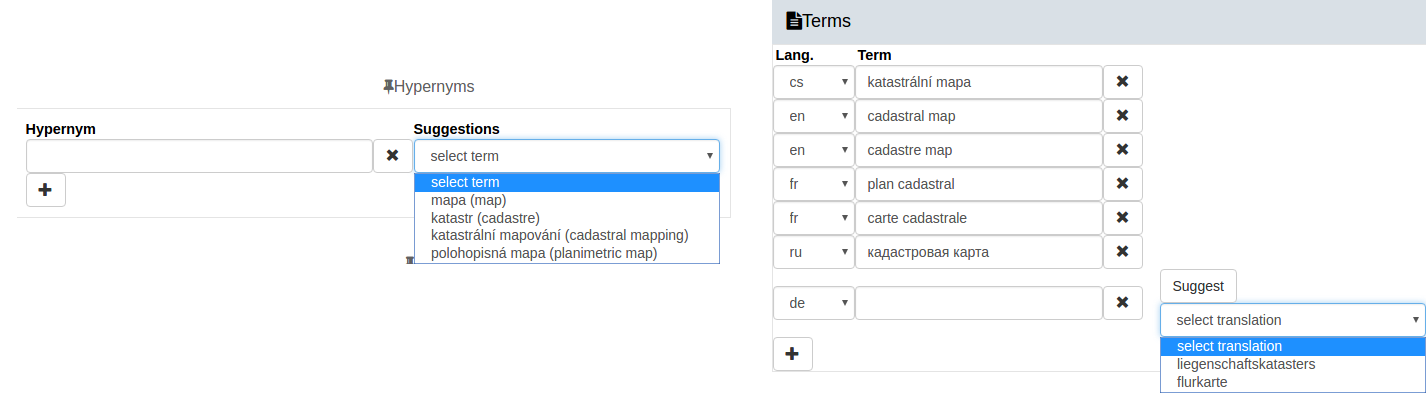Delete the 'cadastral map' term entry
Screen dimensions: 1426x395
pos(1122,116)
